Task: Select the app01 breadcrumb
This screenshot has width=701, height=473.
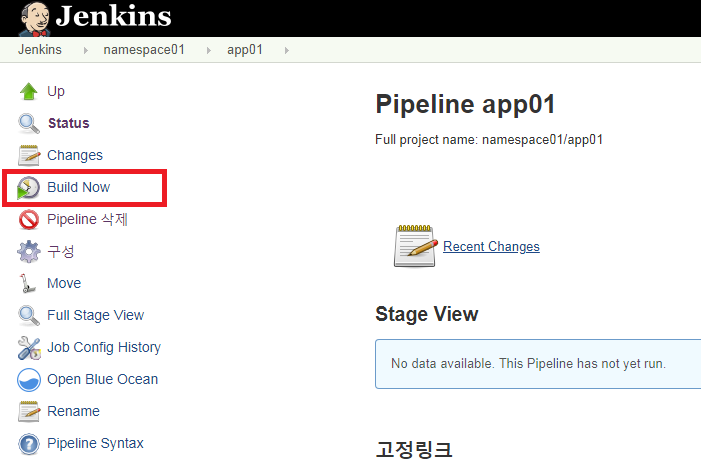Action: pos(245,50)
